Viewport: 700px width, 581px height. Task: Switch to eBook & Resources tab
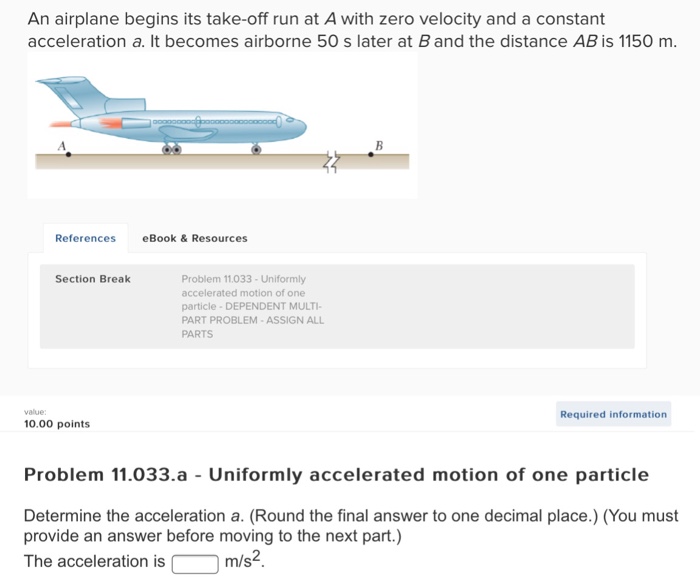point(195,238)
